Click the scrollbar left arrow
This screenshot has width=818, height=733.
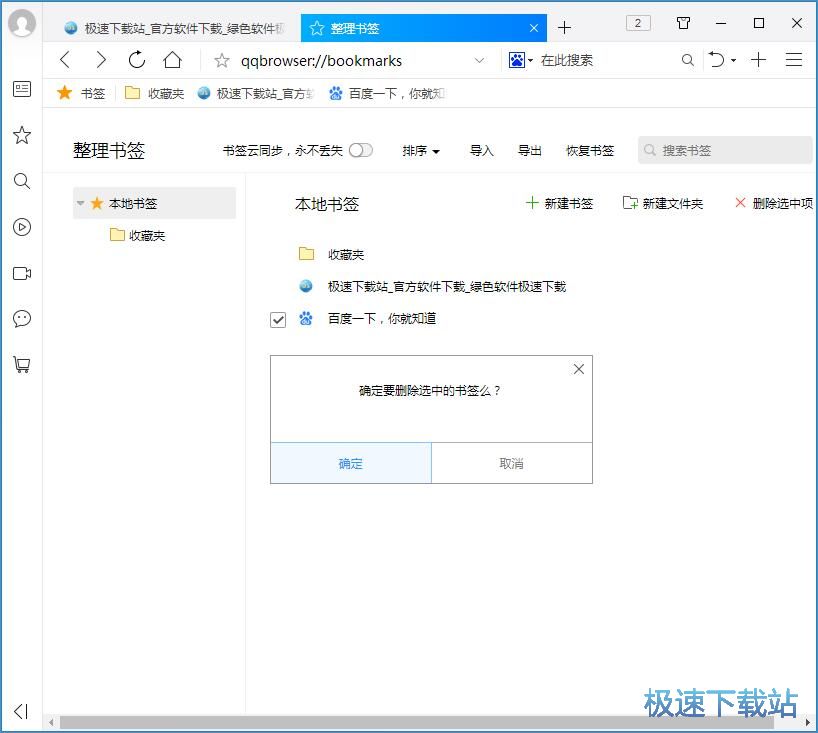pyautogui.click(x=51, y=723)
